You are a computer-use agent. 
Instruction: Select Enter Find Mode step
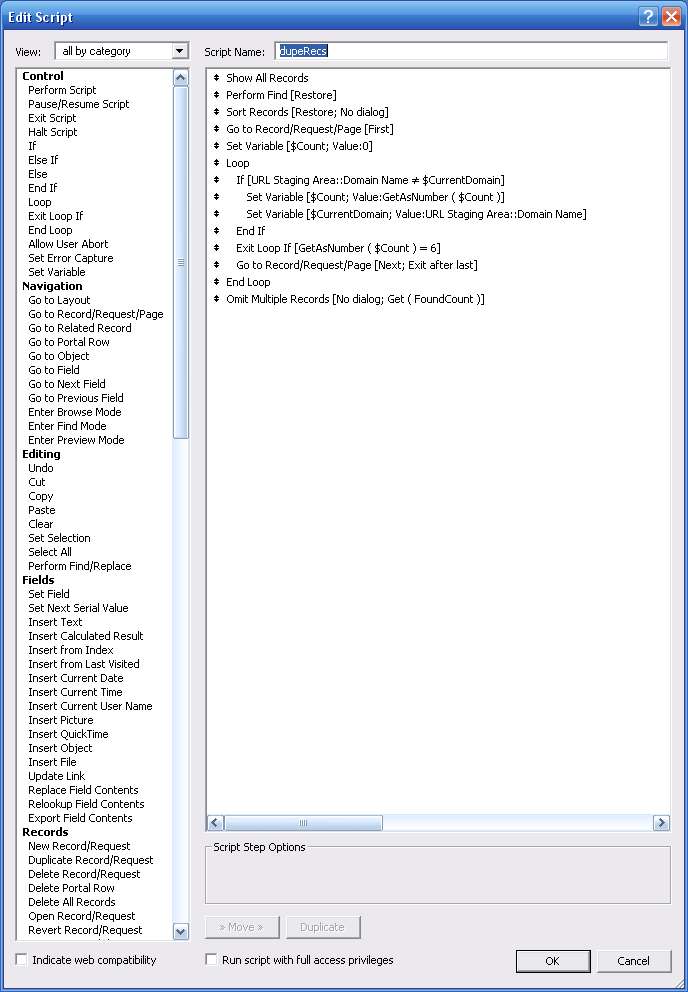click(x=67, y=426)
